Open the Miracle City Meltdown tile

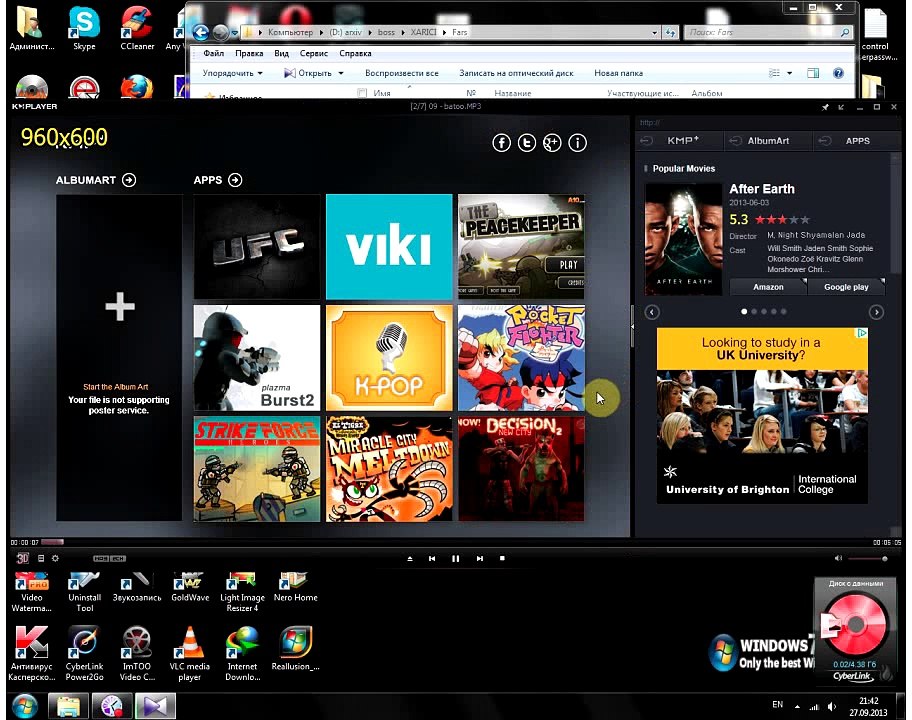point(389,469)
